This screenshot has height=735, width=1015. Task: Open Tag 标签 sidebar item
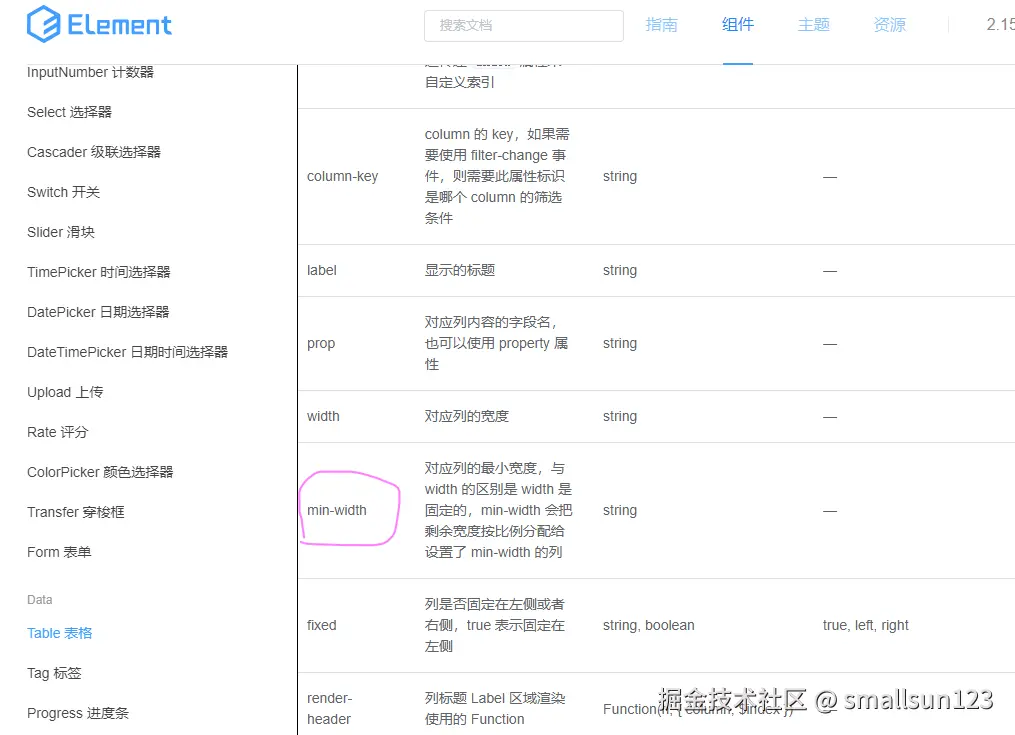(x=54, y=673)
